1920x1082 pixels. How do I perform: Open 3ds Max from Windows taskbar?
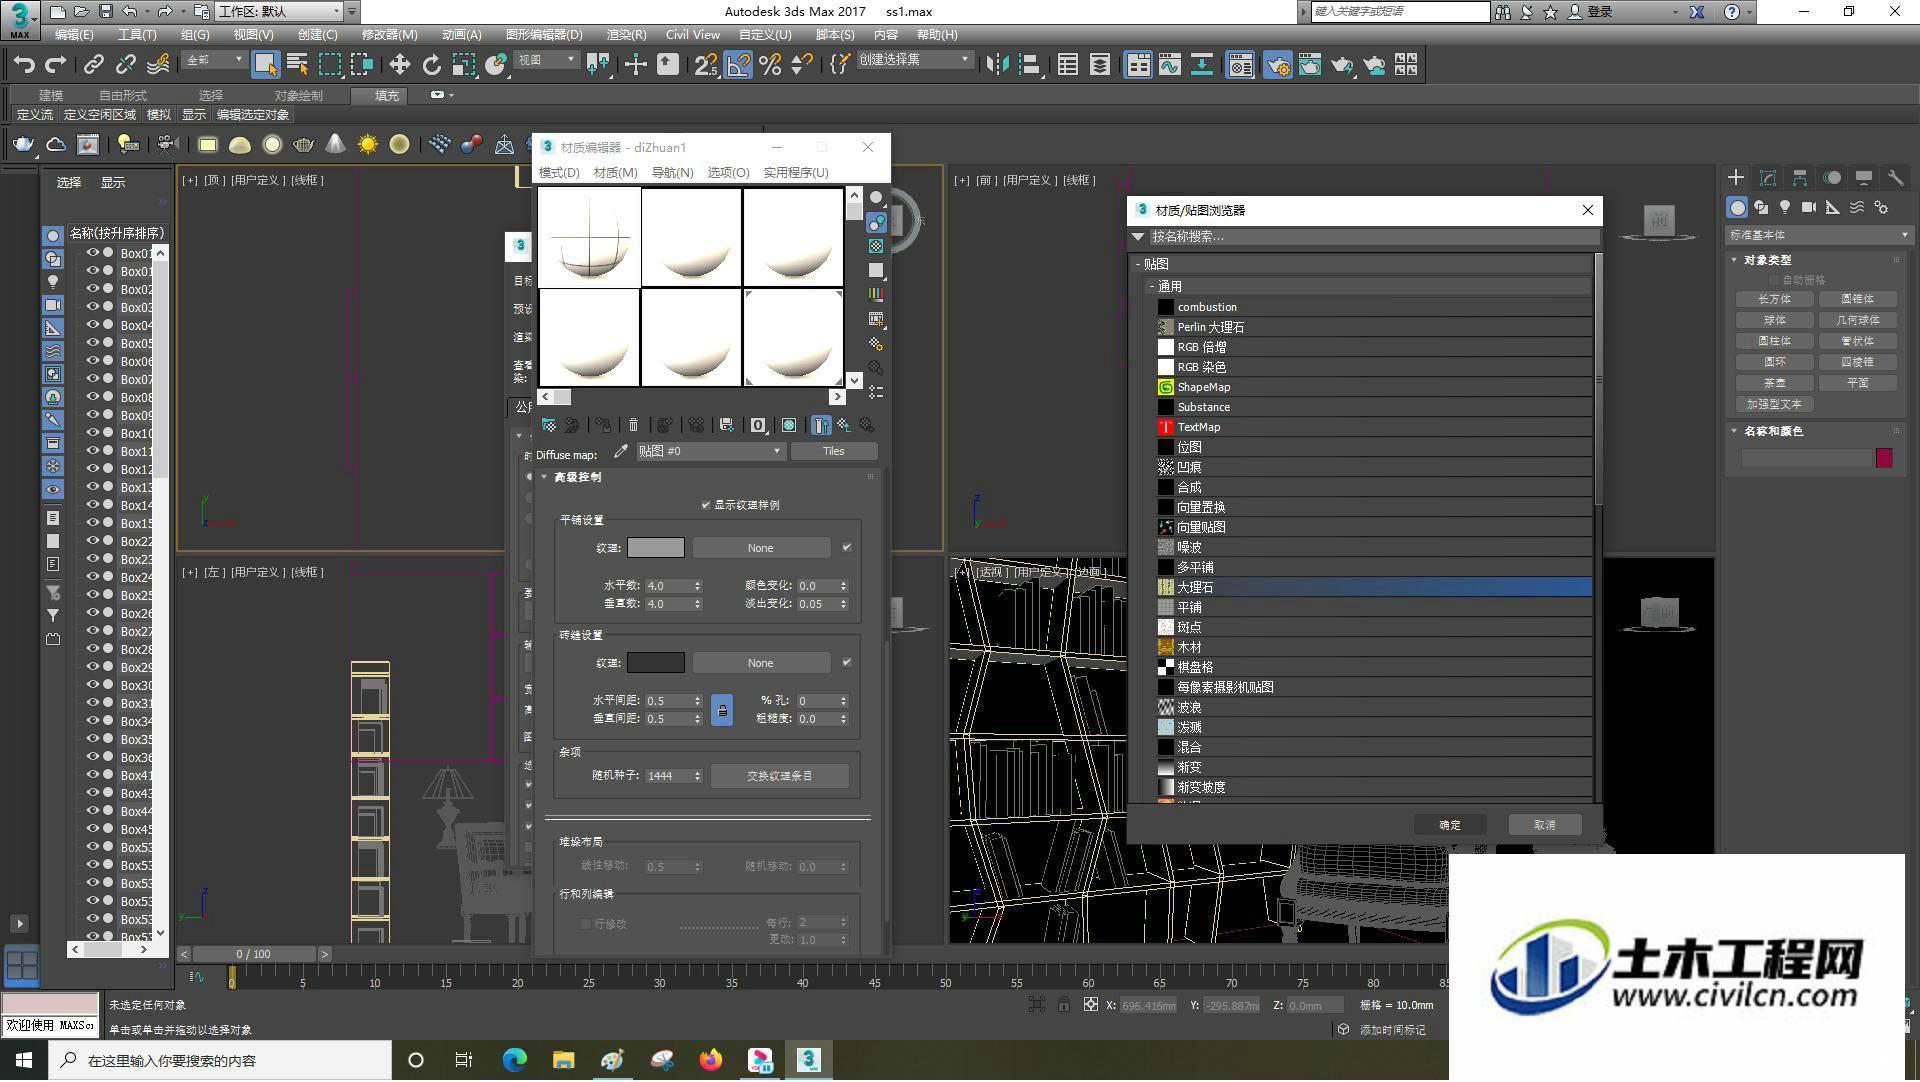tap(808, 1060)
